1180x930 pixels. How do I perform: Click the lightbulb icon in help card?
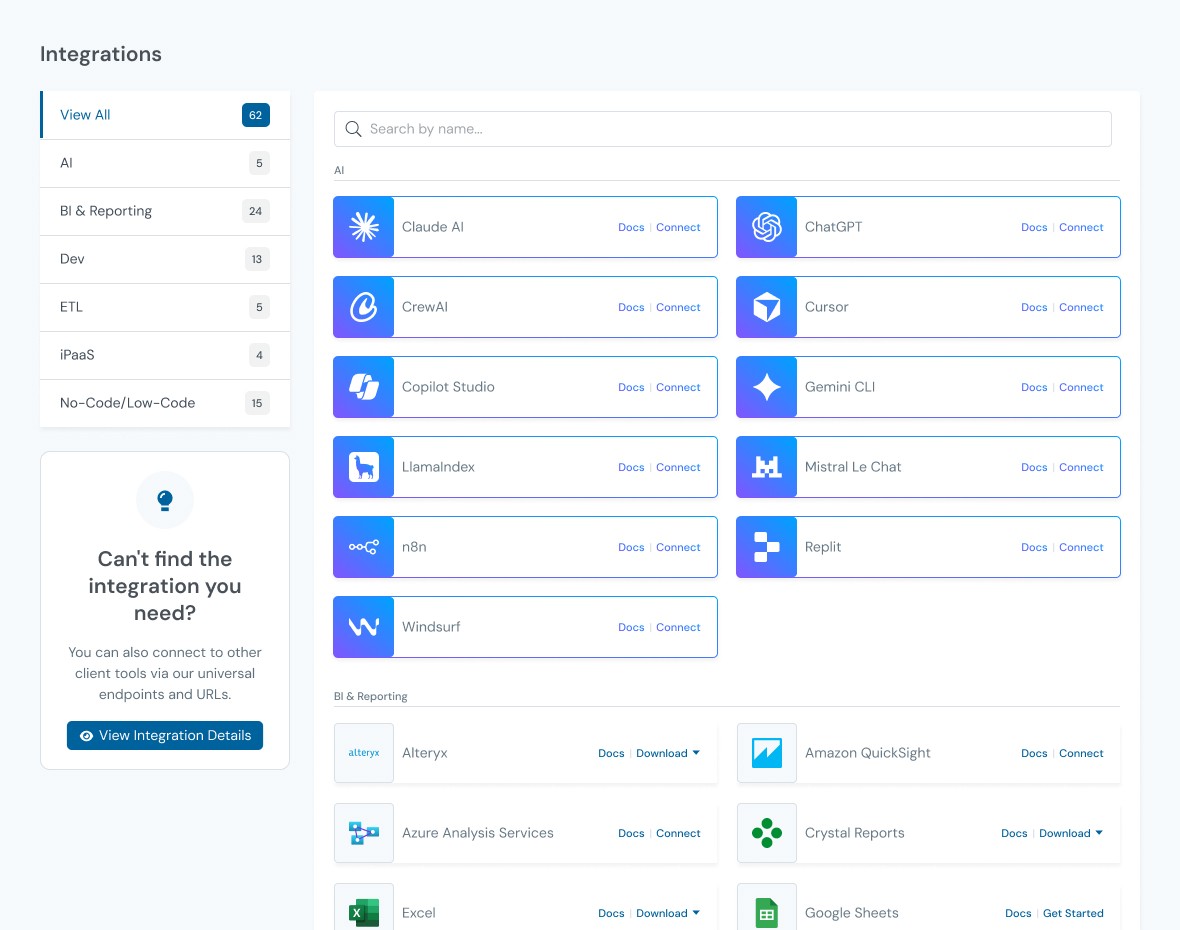165,500
